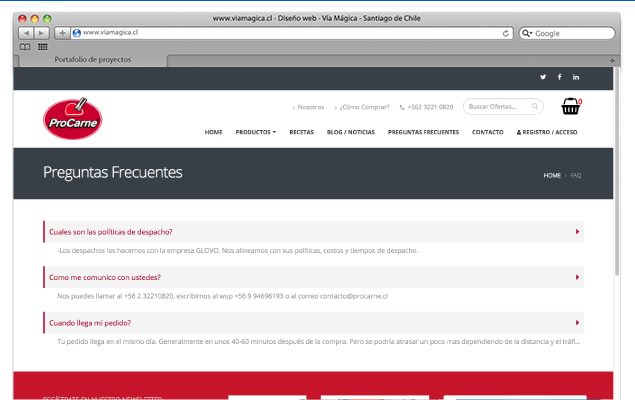Open the Twitter social icon
This screenshot has height=400, width=635.
(x=543, y=77)
